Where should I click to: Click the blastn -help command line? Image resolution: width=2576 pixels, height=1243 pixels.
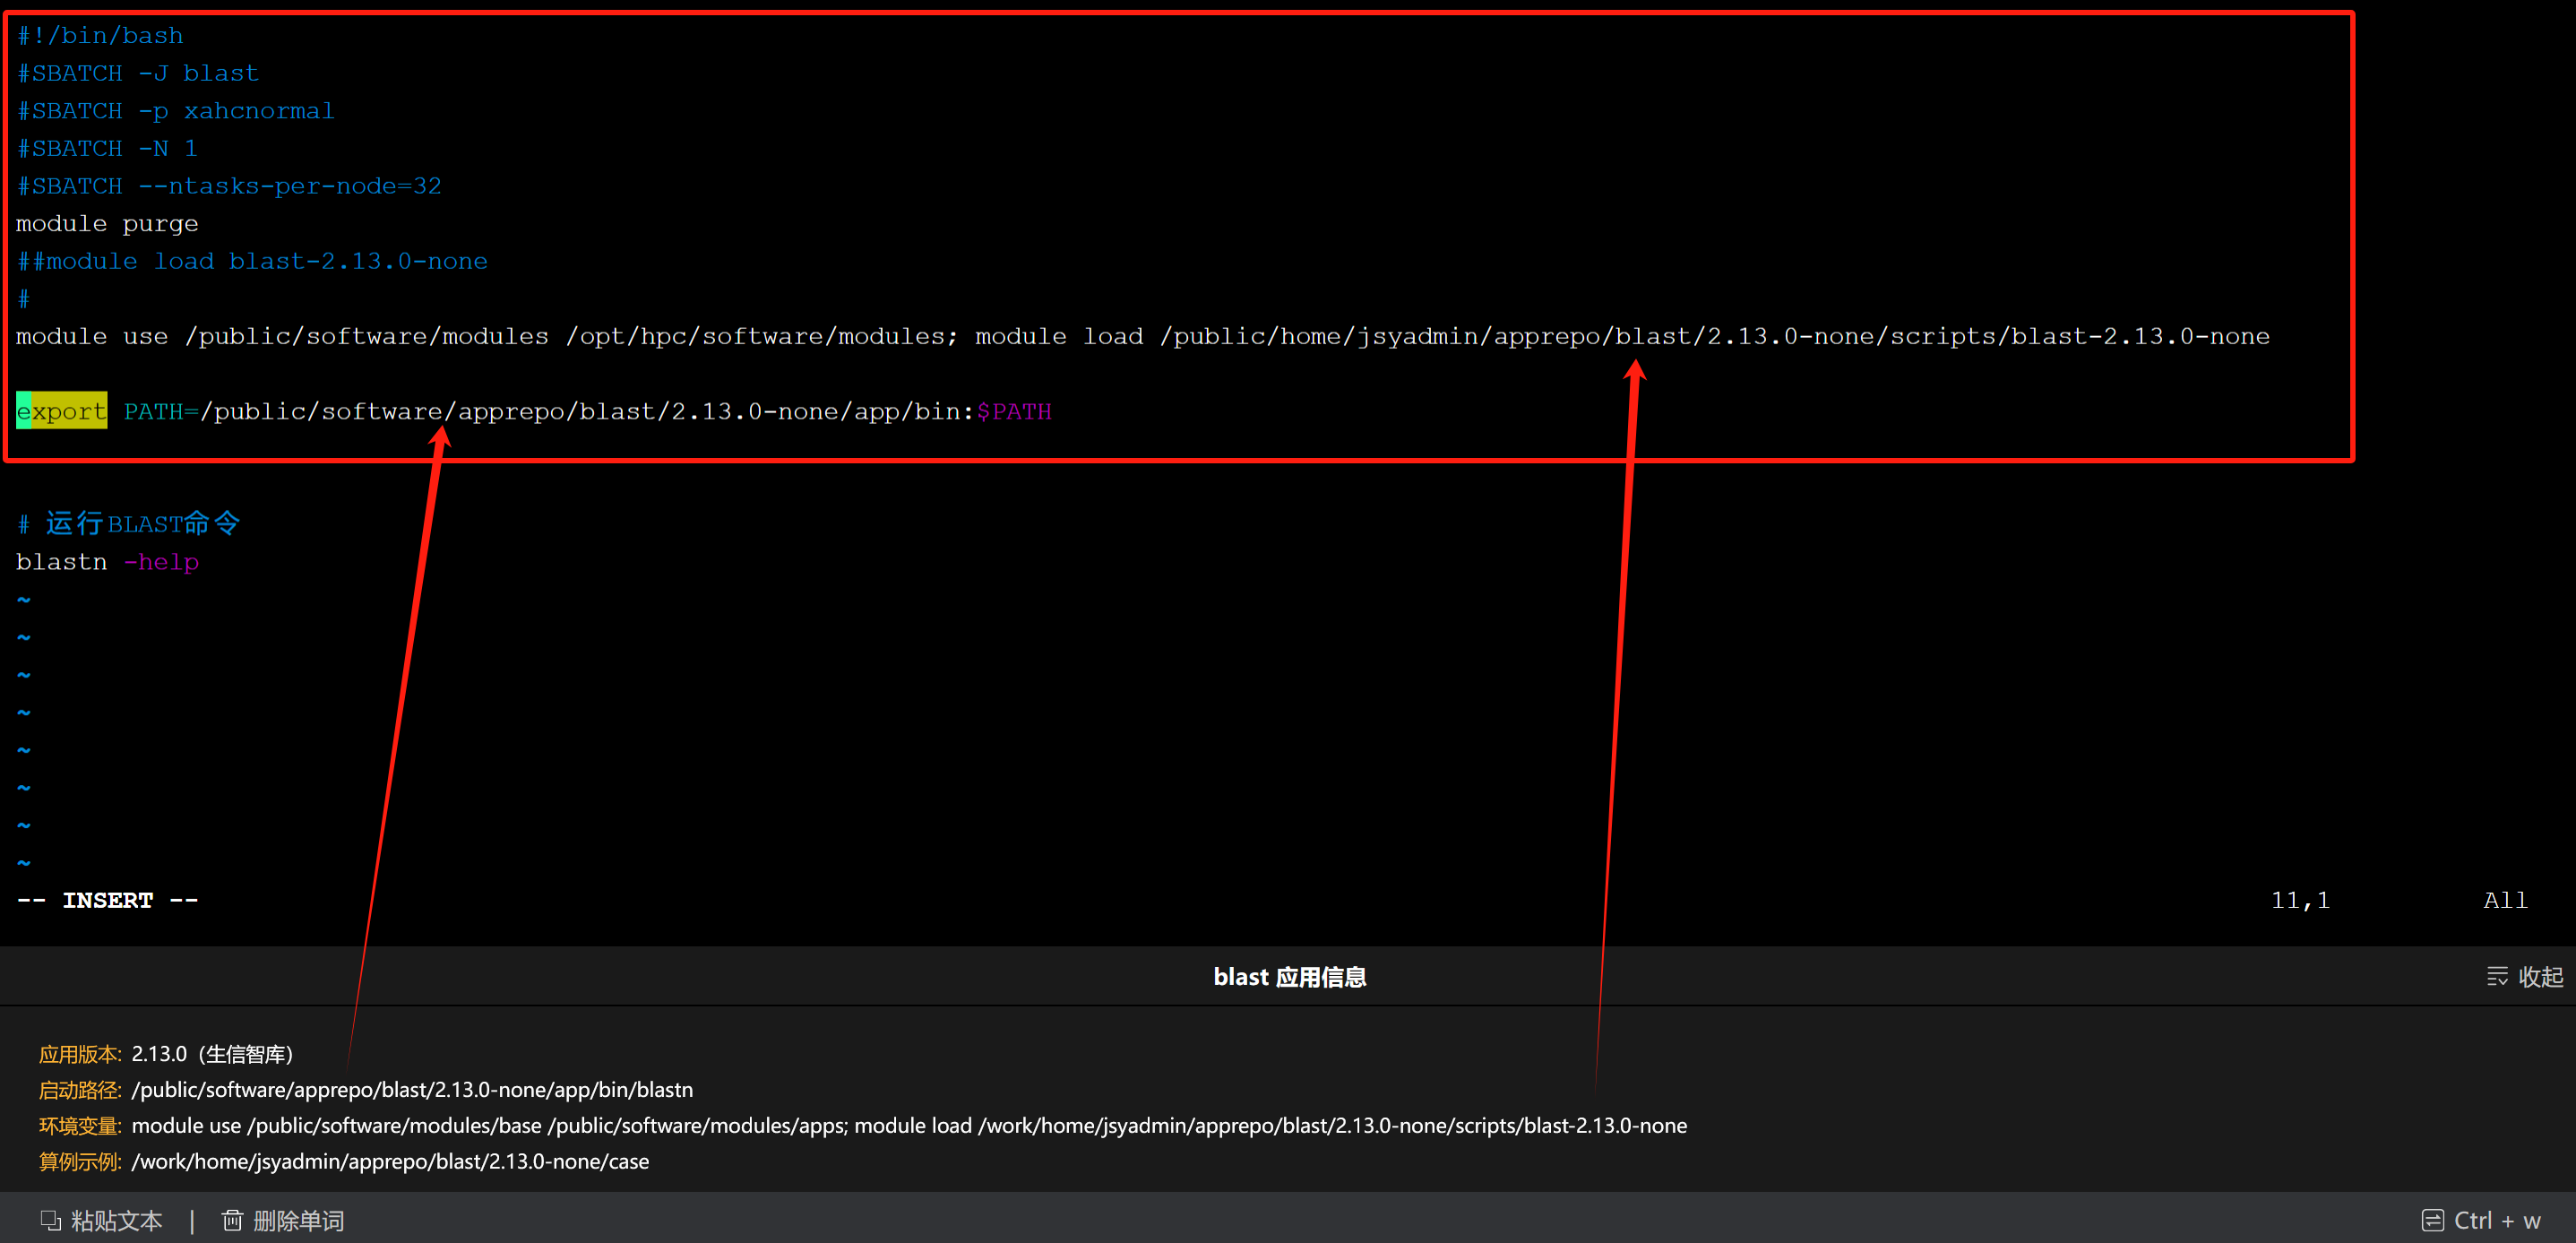[x=107, y=562]
